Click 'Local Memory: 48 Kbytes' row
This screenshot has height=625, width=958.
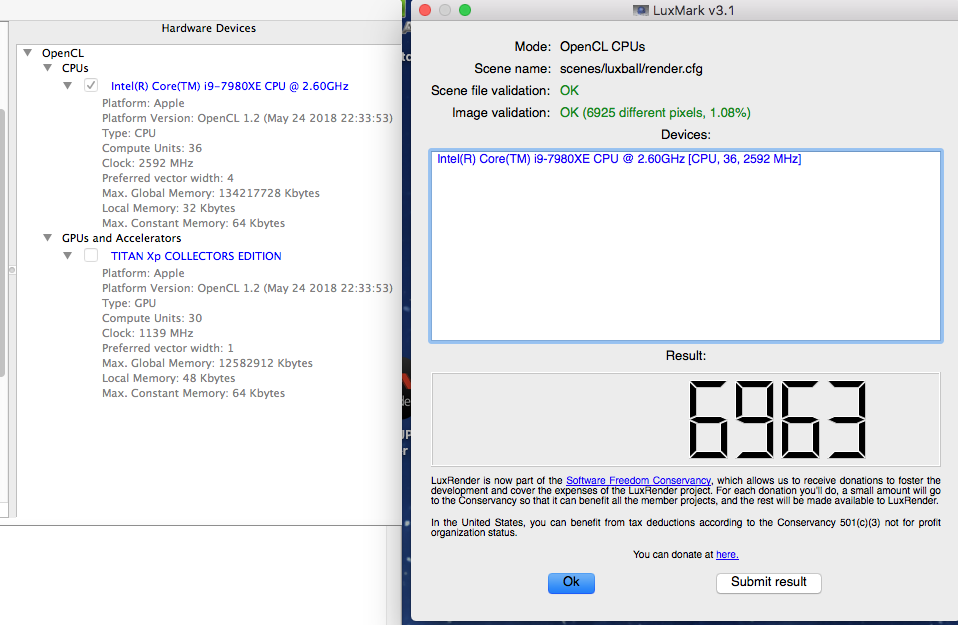click(169, 378)
